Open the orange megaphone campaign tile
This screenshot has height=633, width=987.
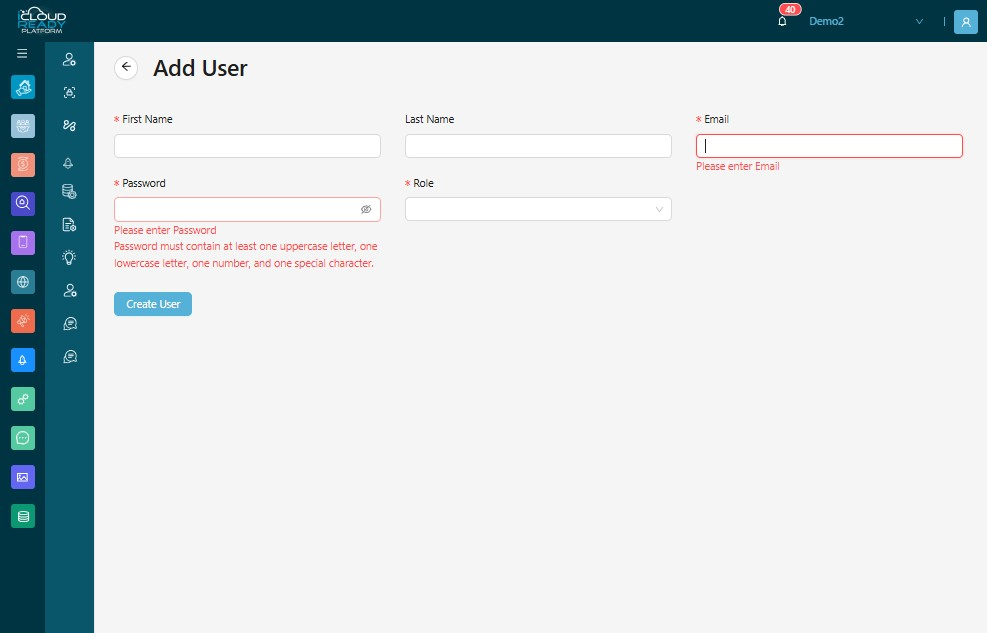pos(23,321)
